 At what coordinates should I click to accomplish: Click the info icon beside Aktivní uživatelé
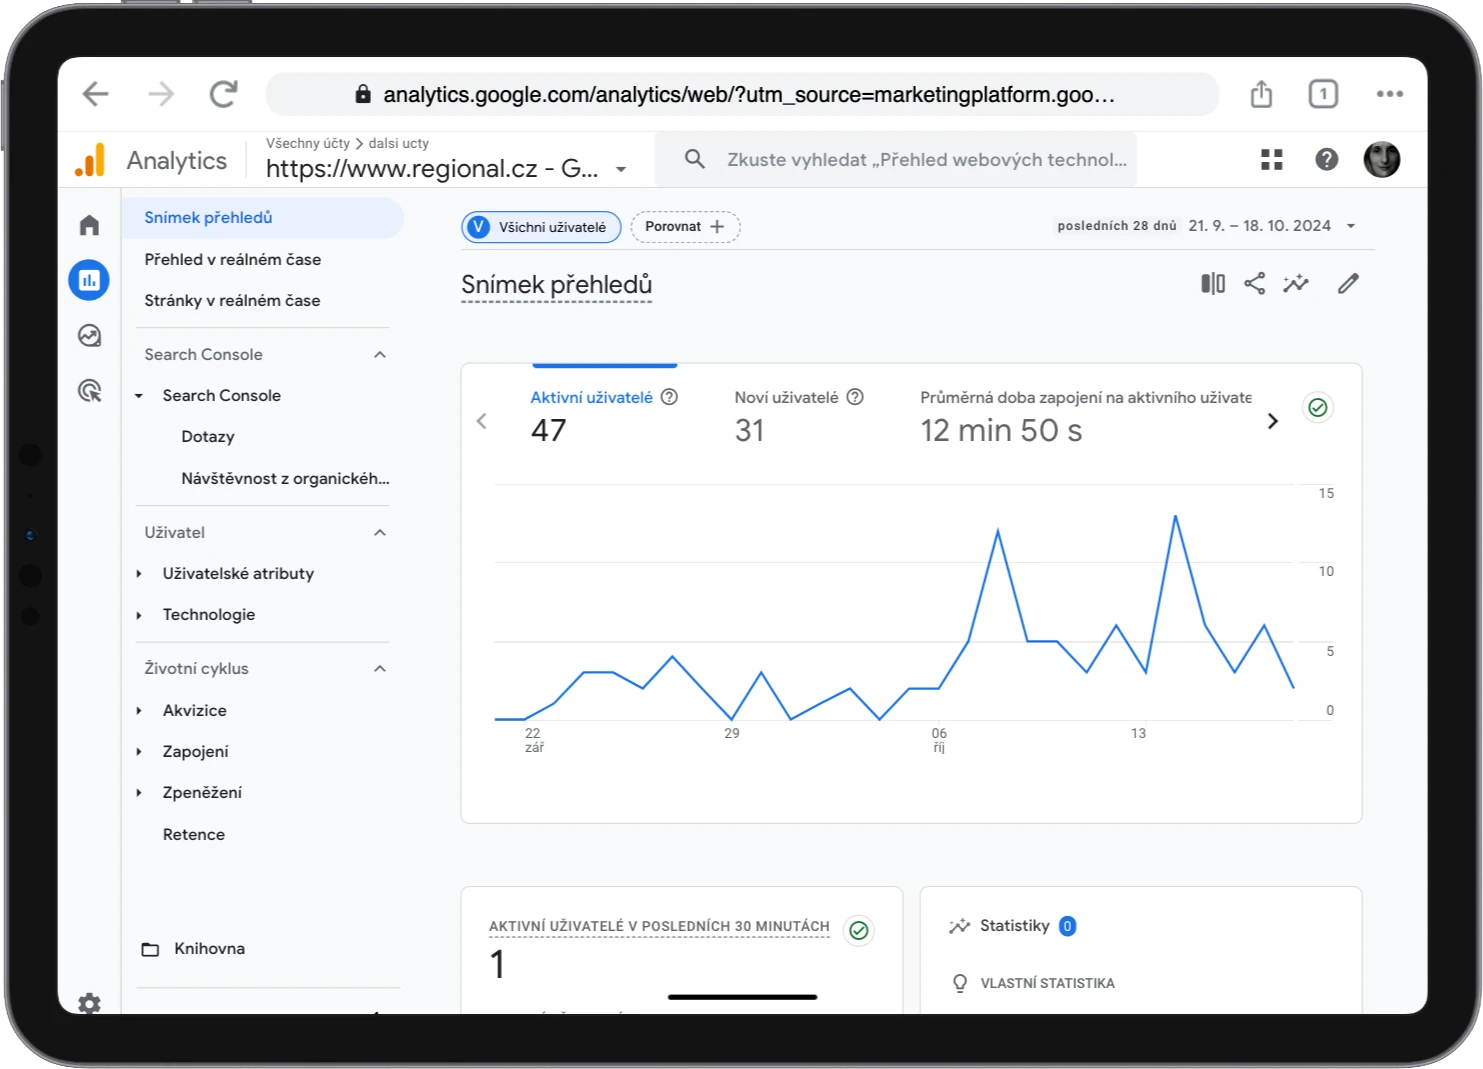coord(670,397)
